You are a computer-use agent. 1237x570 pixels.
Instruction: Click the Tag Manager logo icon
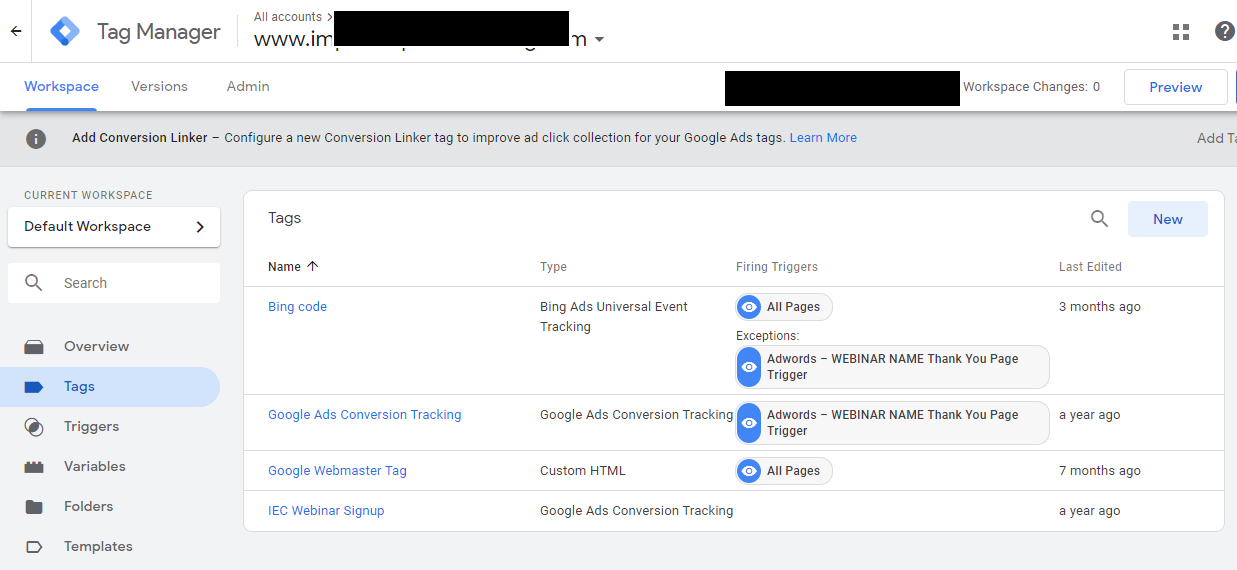tap(65, 31)
